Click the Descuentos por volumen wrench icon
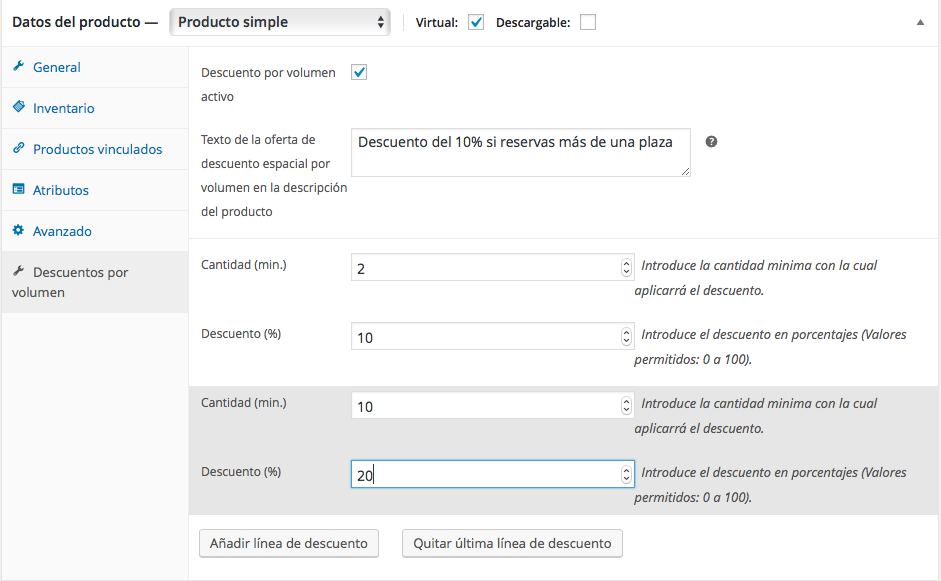The image size is (941, 581). pos(19,271)
